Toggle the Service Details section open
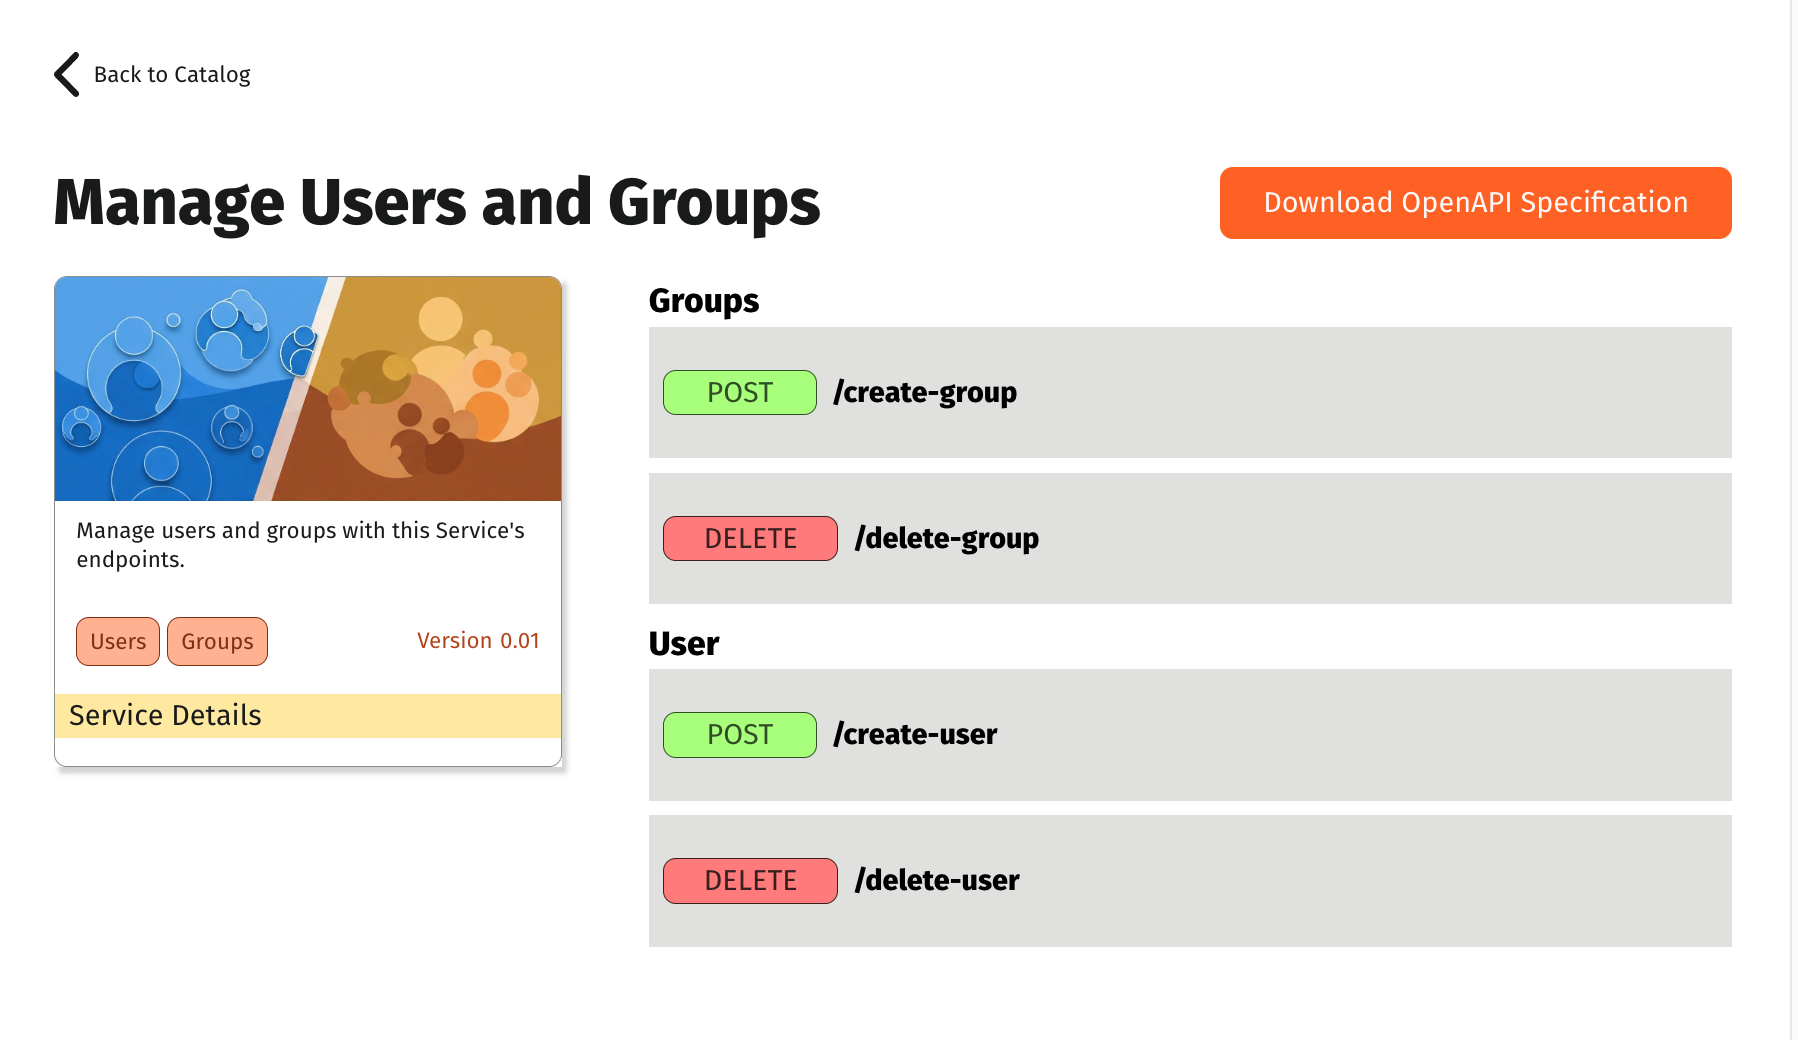The height and width of the screenshot is (1040, 1798). point(165,715)
